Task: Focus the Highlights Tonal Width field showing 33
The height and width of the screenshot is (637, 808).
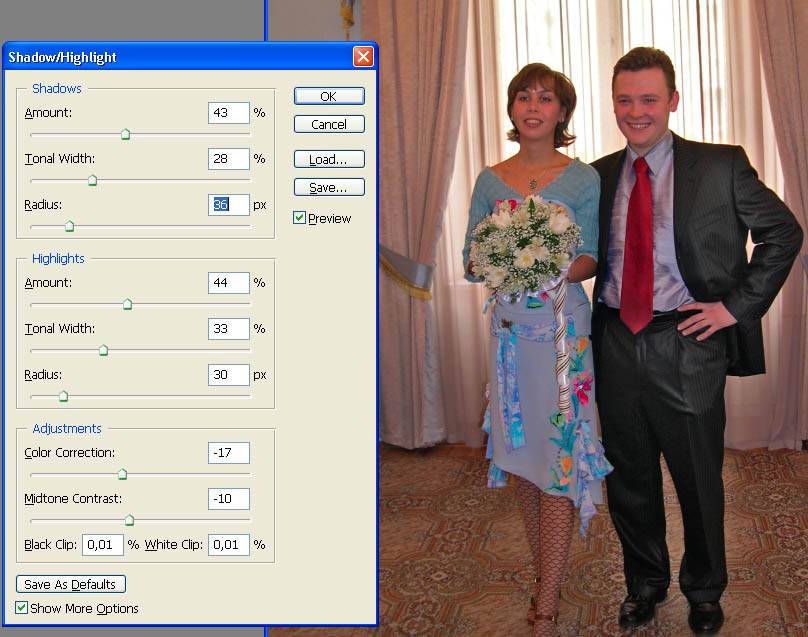Action: [x=229, y=329]
